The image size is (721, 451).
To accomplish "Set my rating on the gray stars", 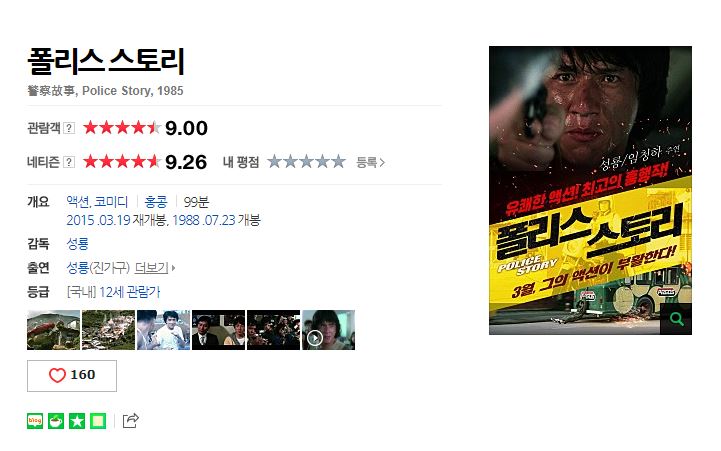I will (306, 162).
